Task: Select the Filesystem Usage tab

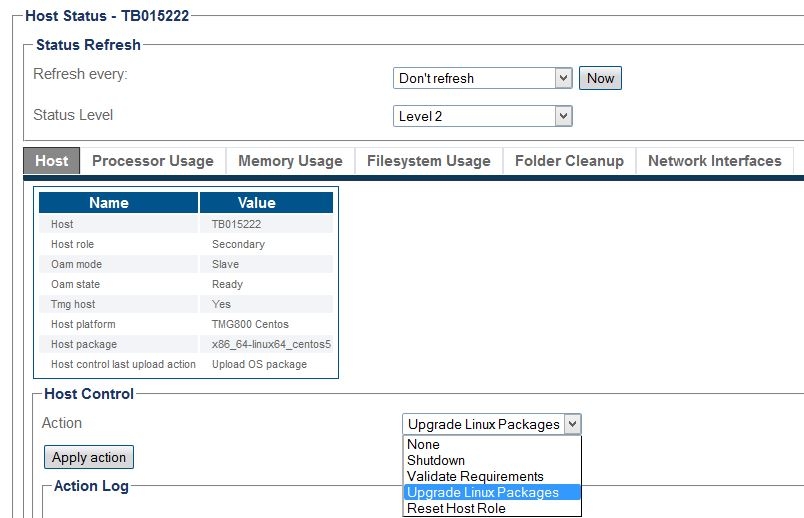Action: (428, 161)
